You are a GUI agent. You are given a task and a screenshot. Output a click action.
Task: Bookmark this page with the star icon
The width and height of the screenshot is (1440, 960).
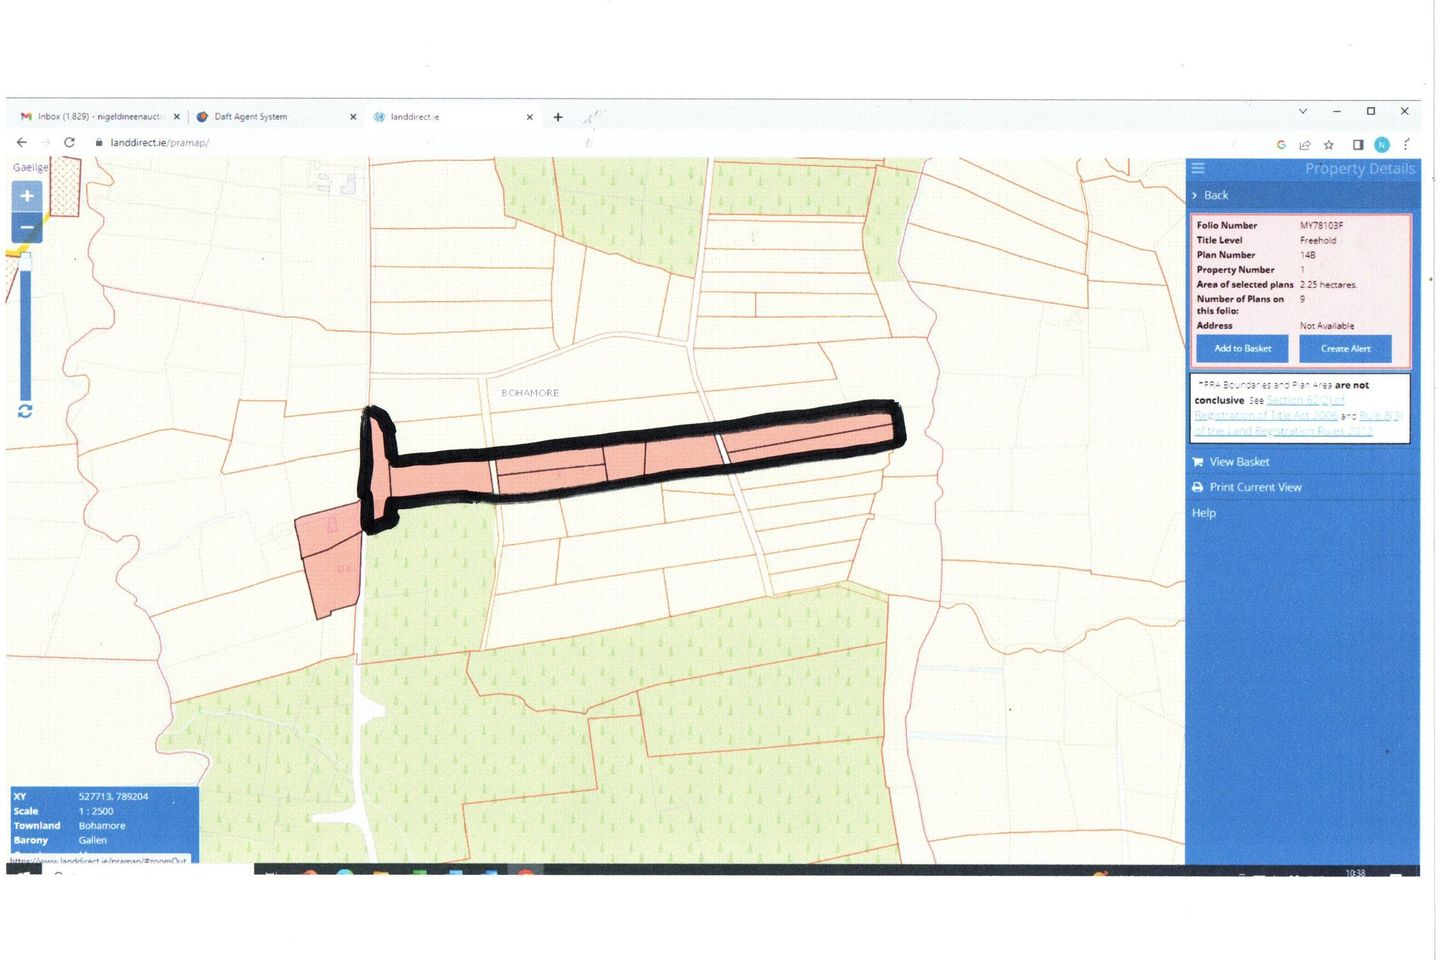click(x=1329, y=145)
